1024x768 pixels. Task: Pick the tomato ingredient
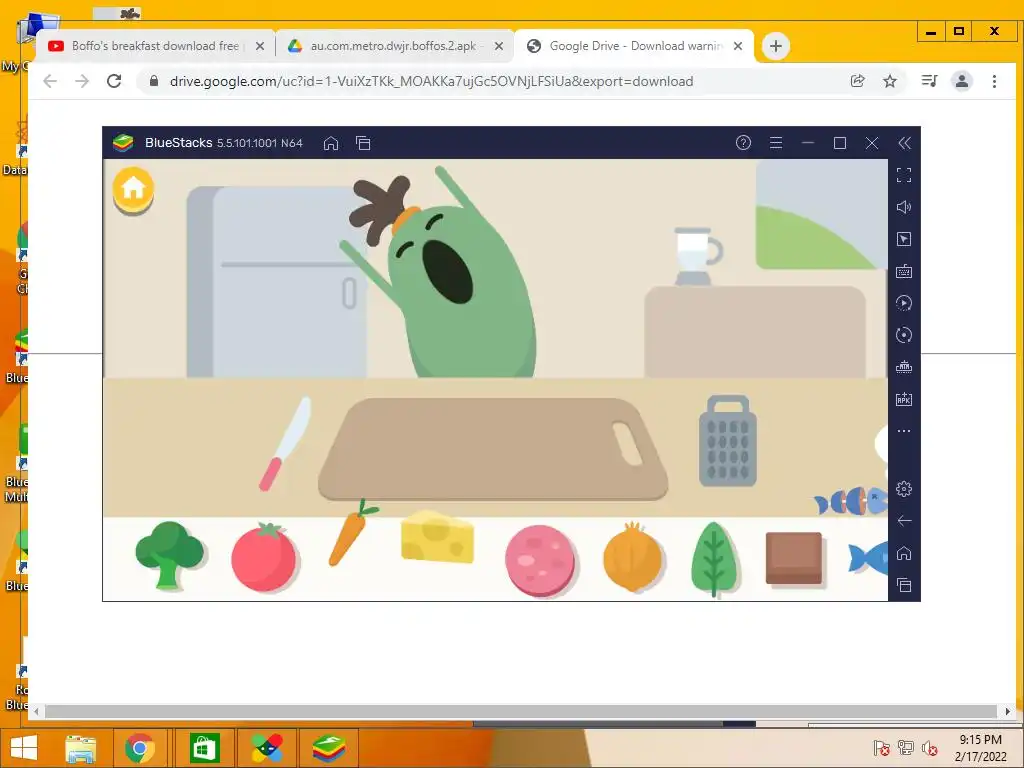[264, 557]
